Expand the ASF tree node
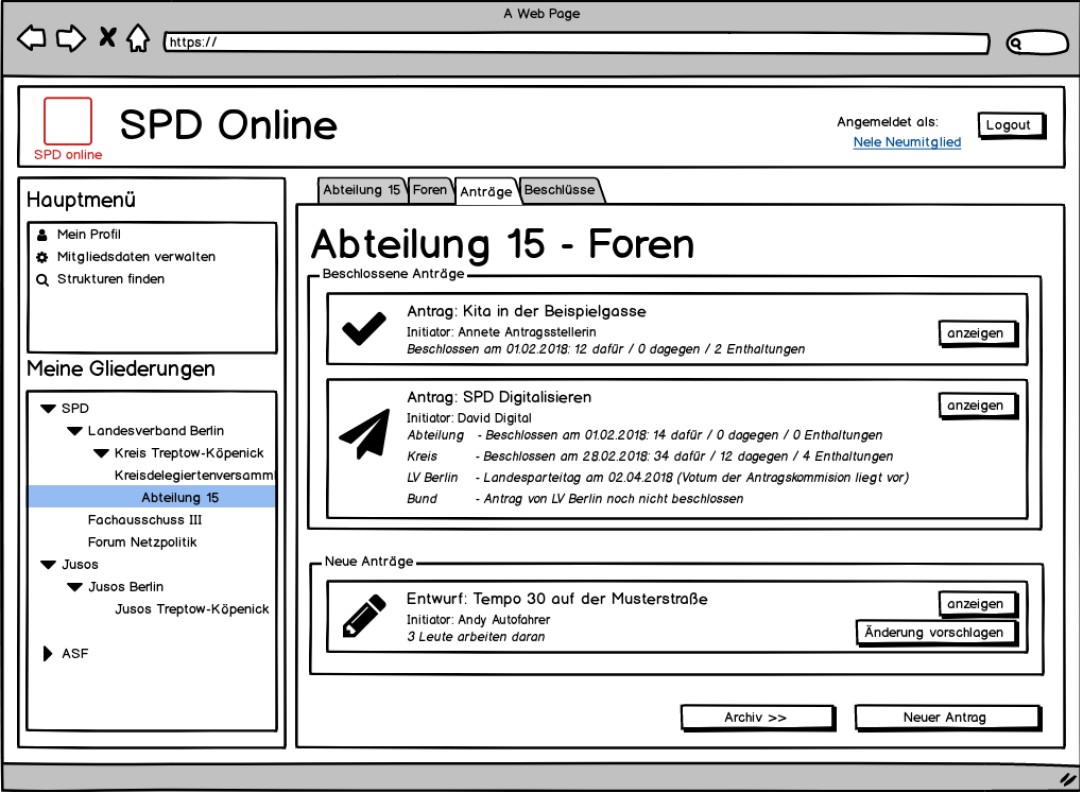The image size is (1080, 792). pos(48,654)
